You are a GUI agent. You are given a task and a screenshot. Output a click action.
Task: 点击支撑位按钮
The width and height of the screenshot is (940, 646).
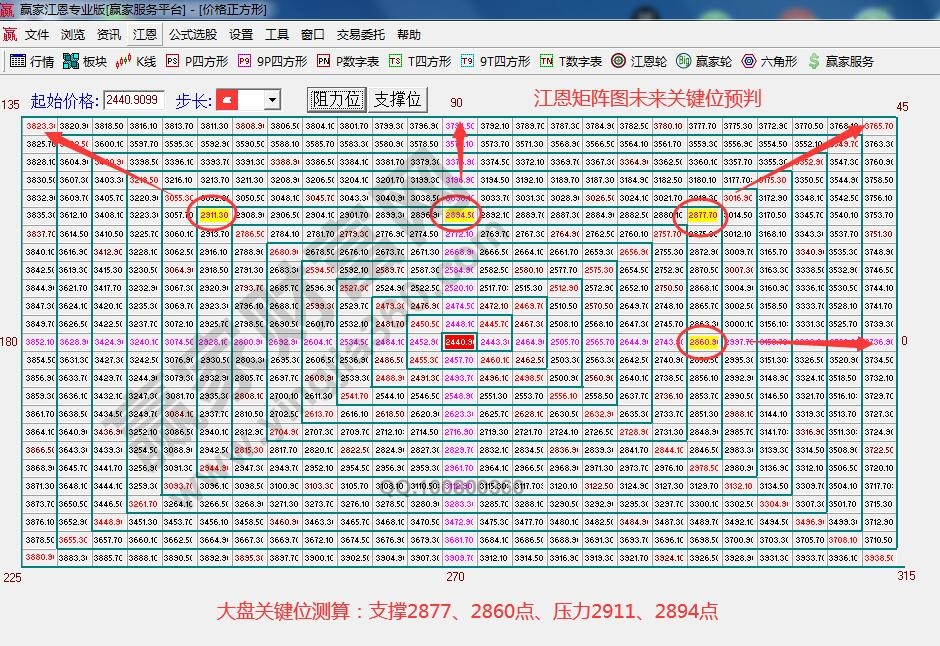[x=396, y=99]
